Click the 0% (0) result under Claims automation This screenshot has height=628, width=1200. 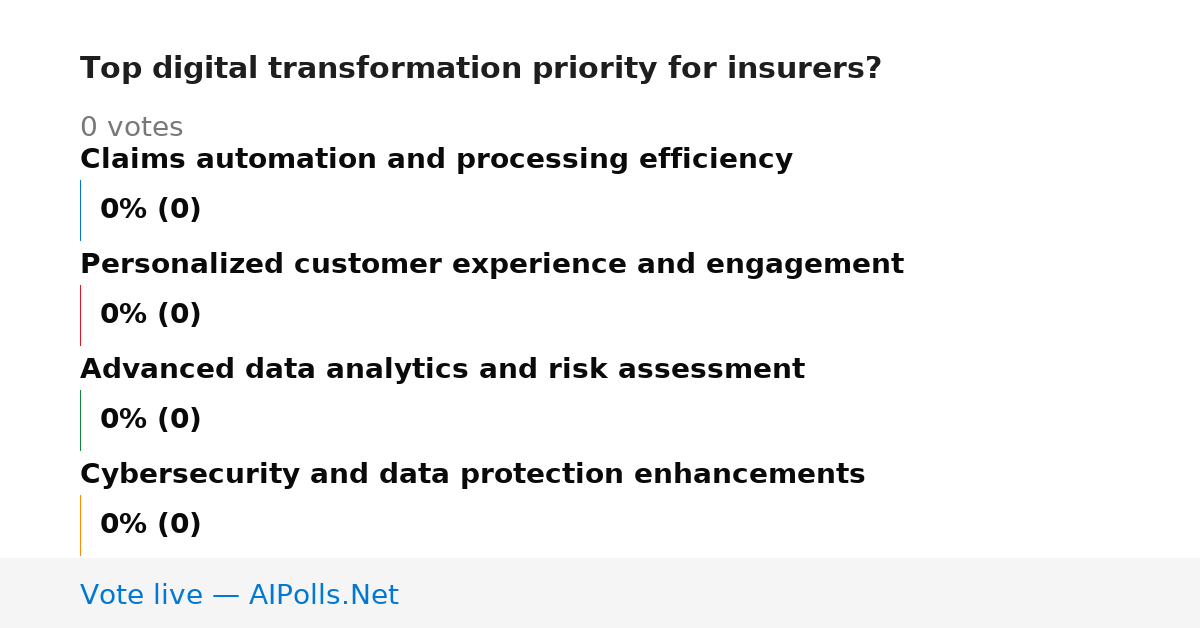[x=151, y=210]
